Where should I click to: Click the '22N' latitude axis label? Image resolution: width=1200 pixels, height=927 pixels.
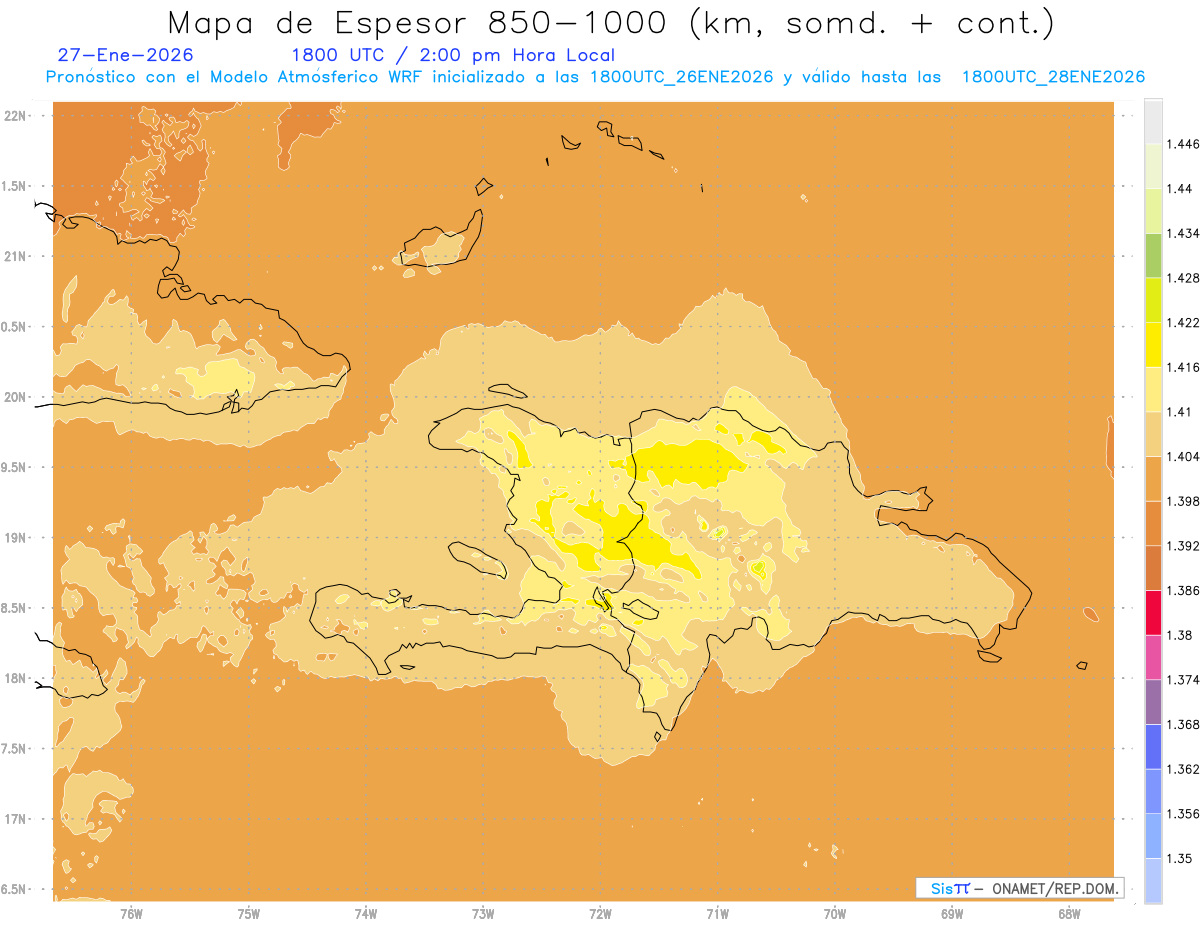click(x=16, y=116)
